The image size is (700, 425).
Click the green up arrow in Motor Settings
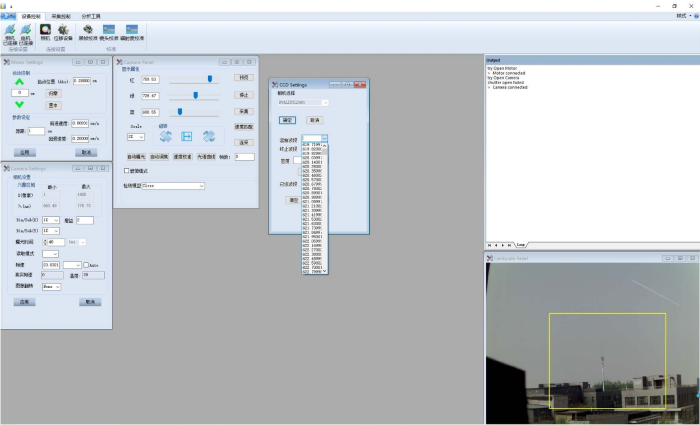click(19, 82)
